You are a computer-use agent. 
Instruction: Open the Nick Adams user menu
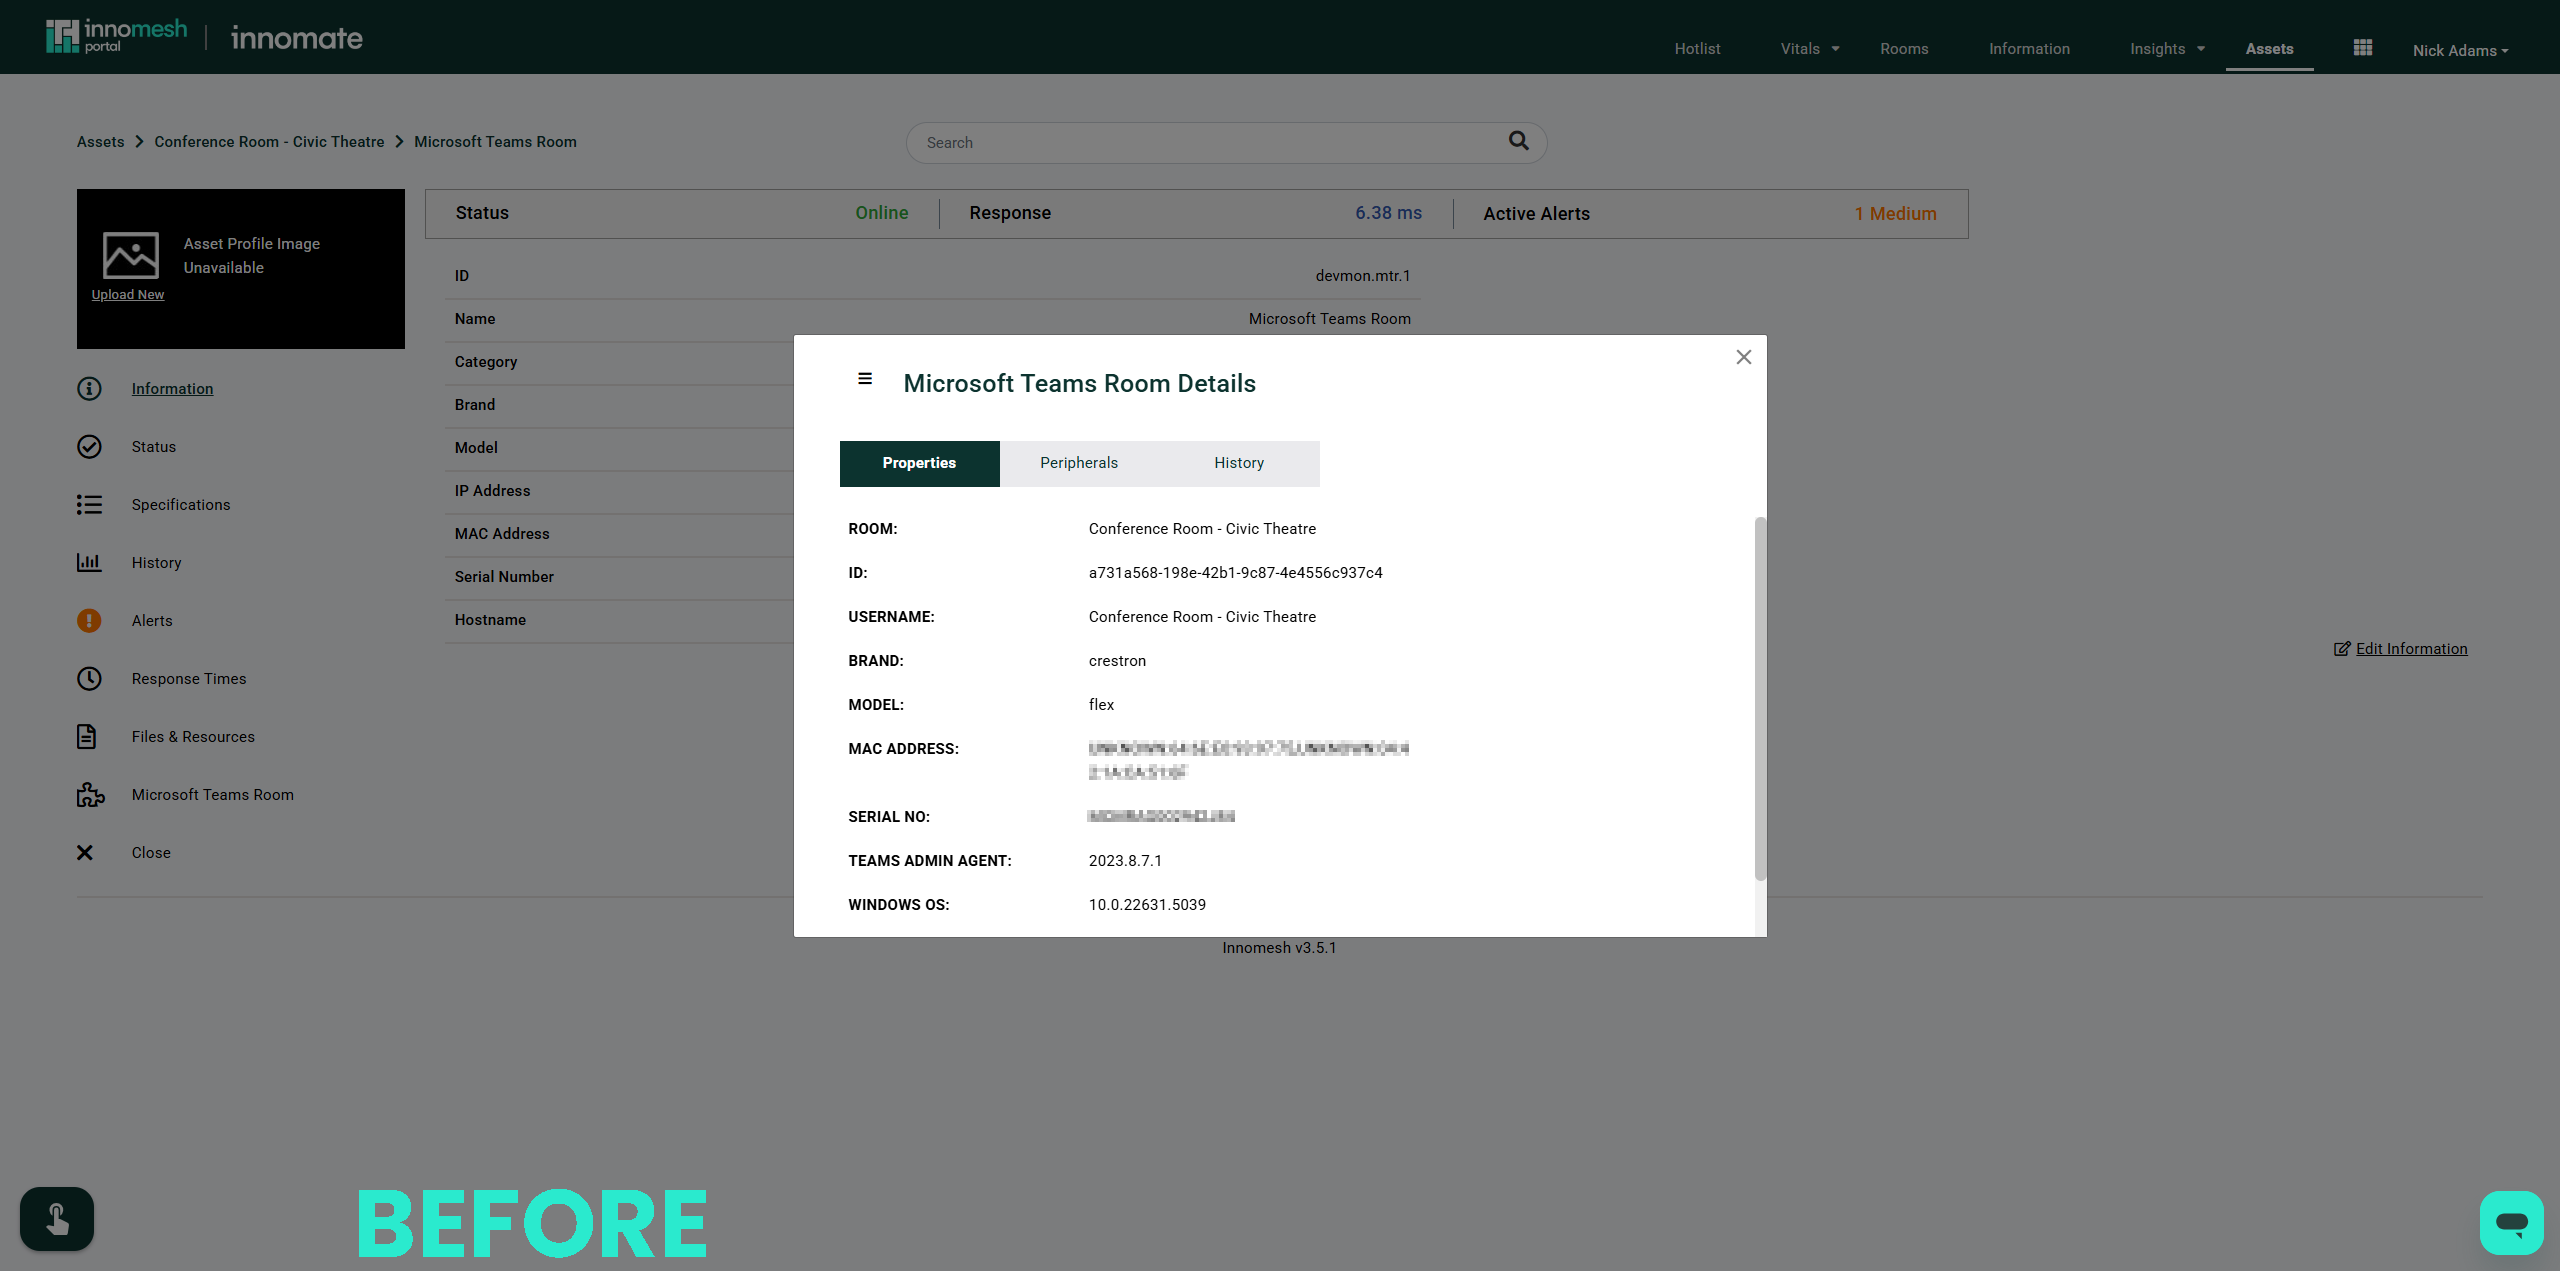click(x=2460, y=50)
